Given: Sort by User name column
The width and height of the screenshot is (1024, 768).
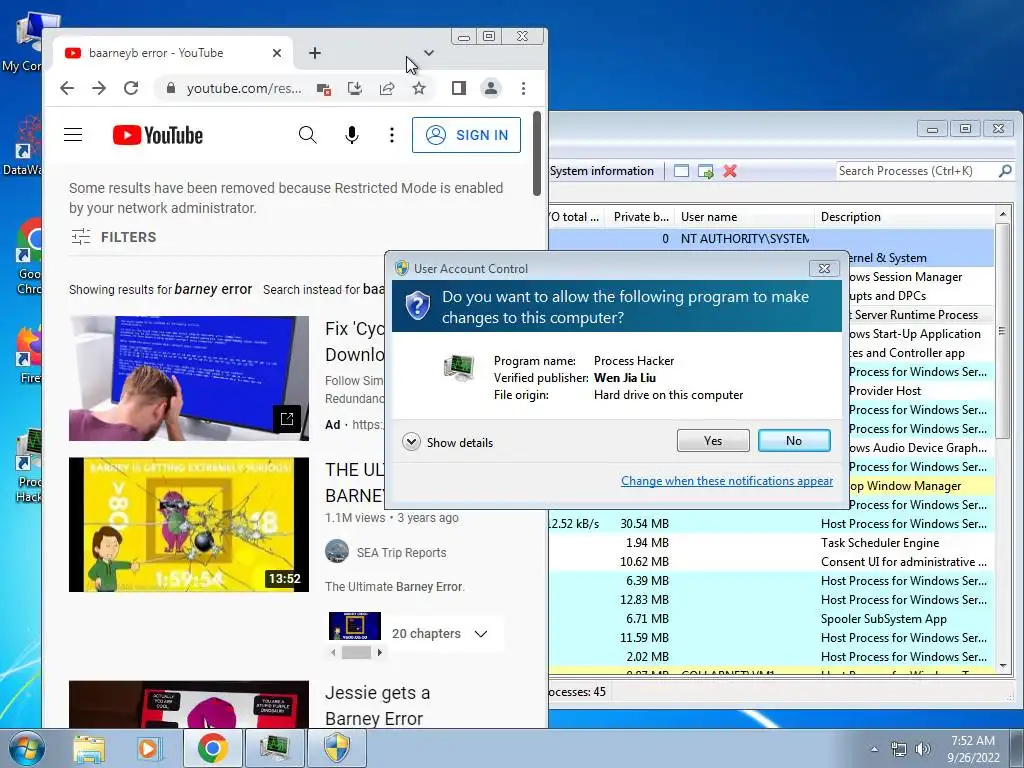Looking at the screenshot, I should click(x=744, y=217).
